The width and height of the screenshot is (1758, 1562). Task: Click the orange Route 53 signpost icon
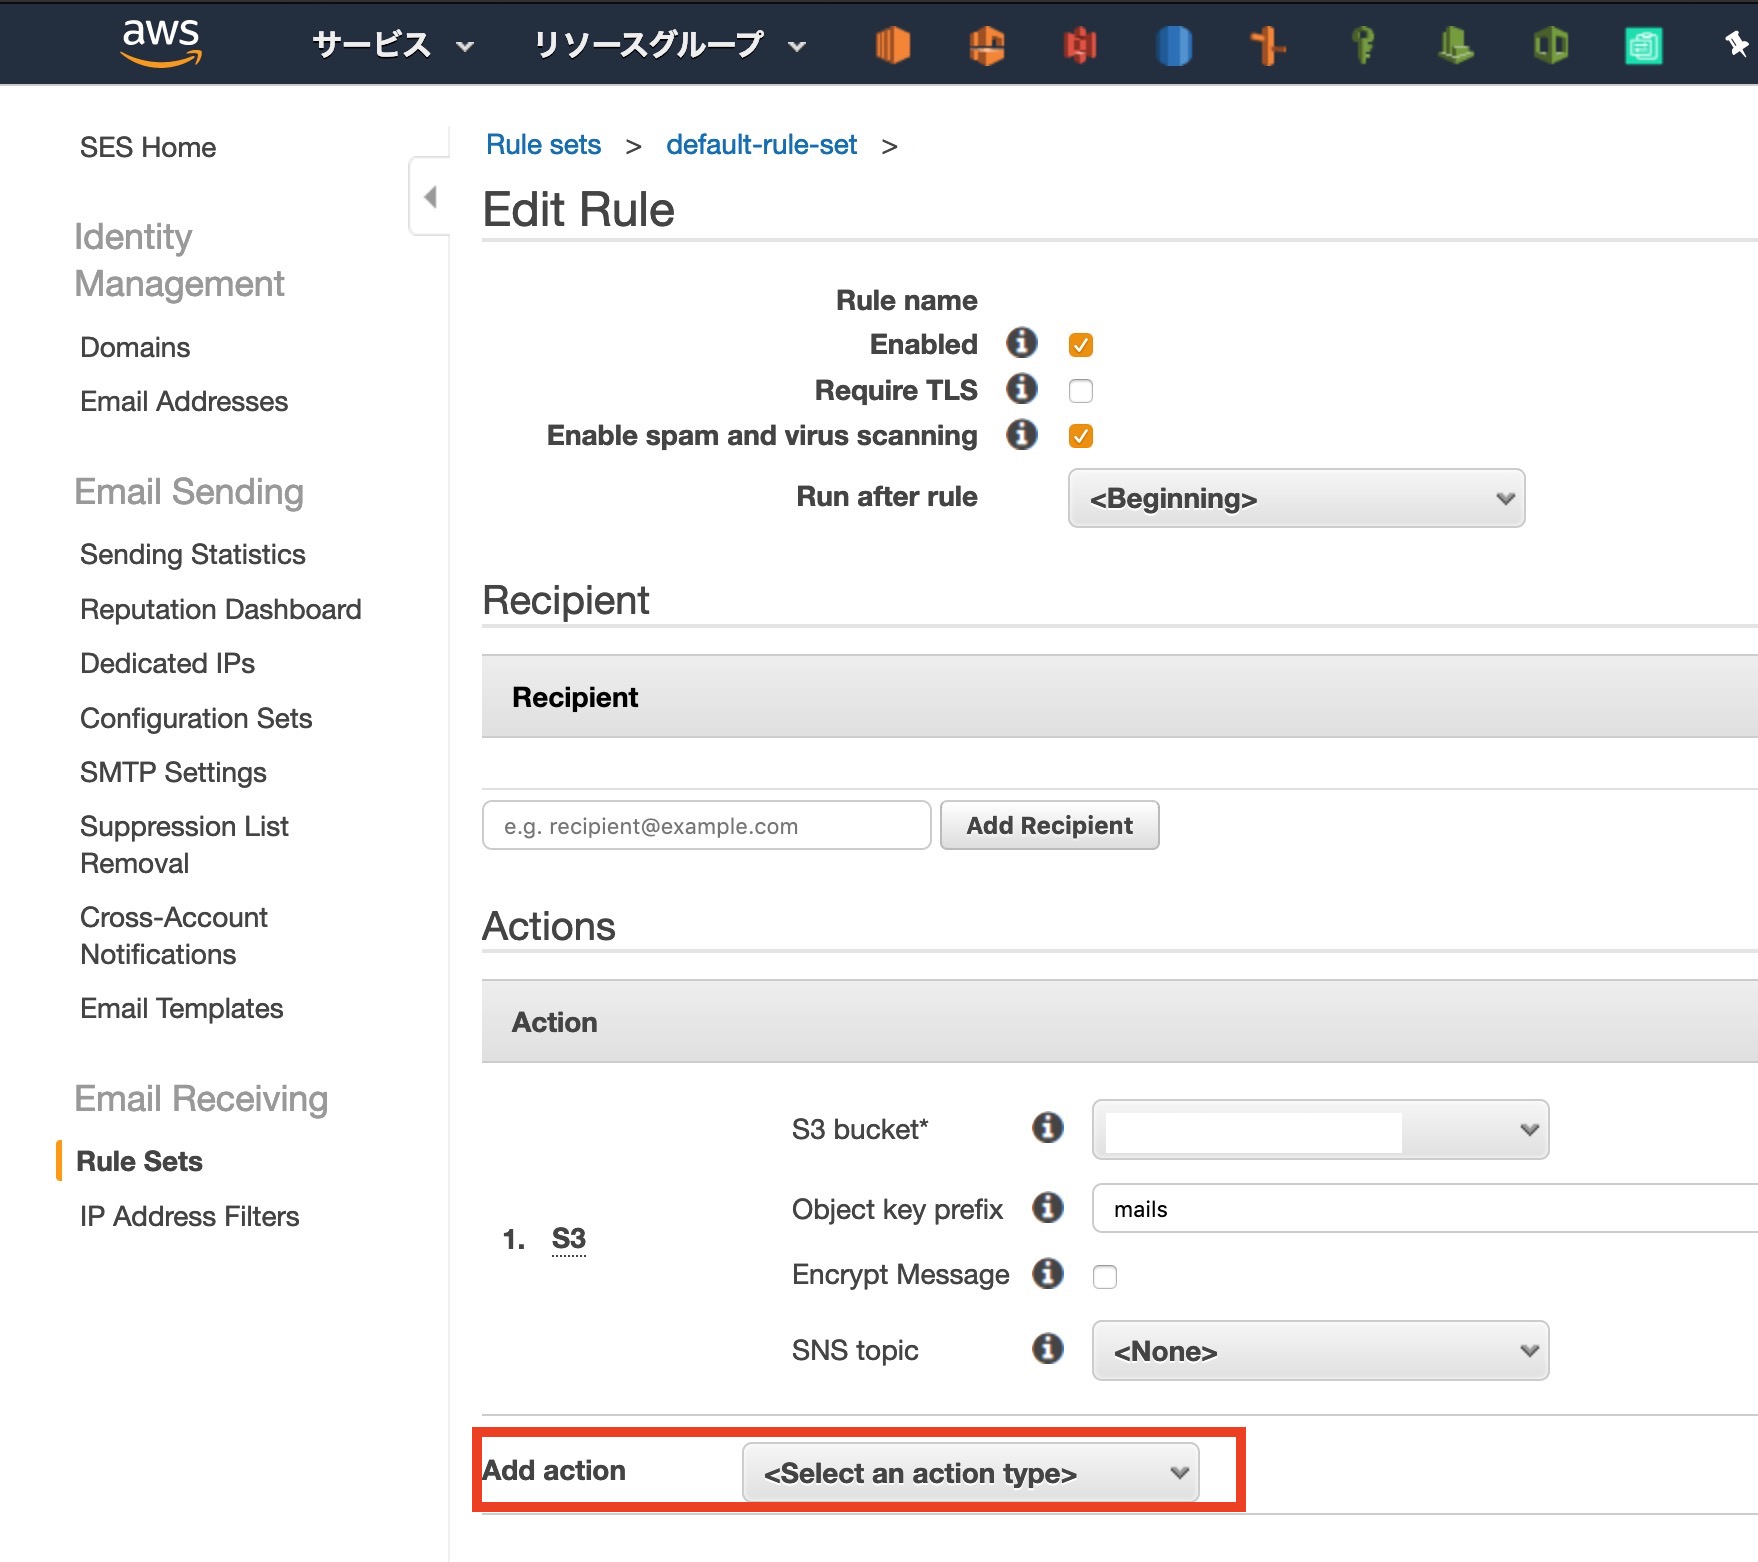[1268, 45]
